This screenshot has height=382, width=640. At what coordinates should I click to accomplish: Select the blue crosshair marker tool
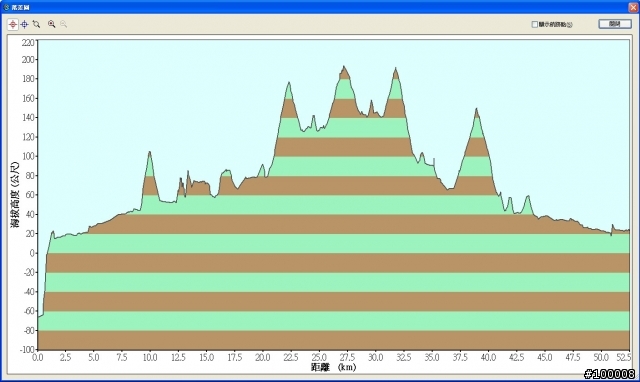coord(24,24)
